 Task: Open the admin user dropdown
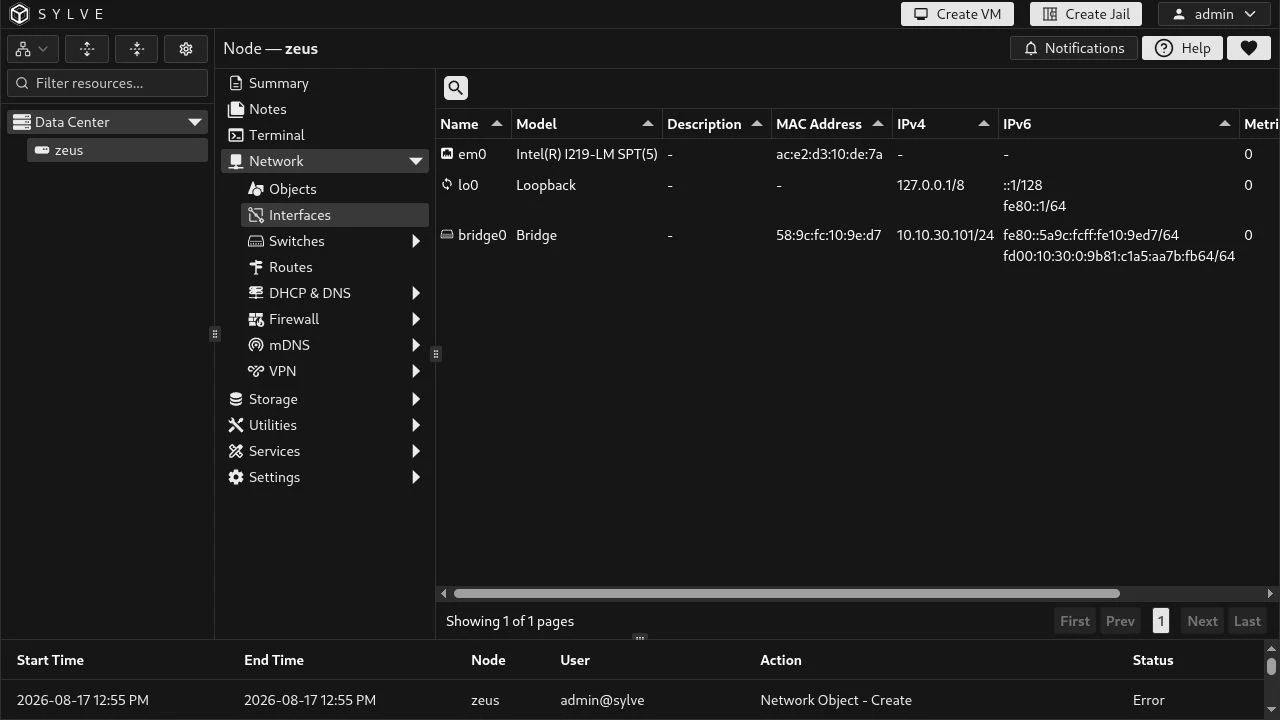click(x=1215, y=14)
